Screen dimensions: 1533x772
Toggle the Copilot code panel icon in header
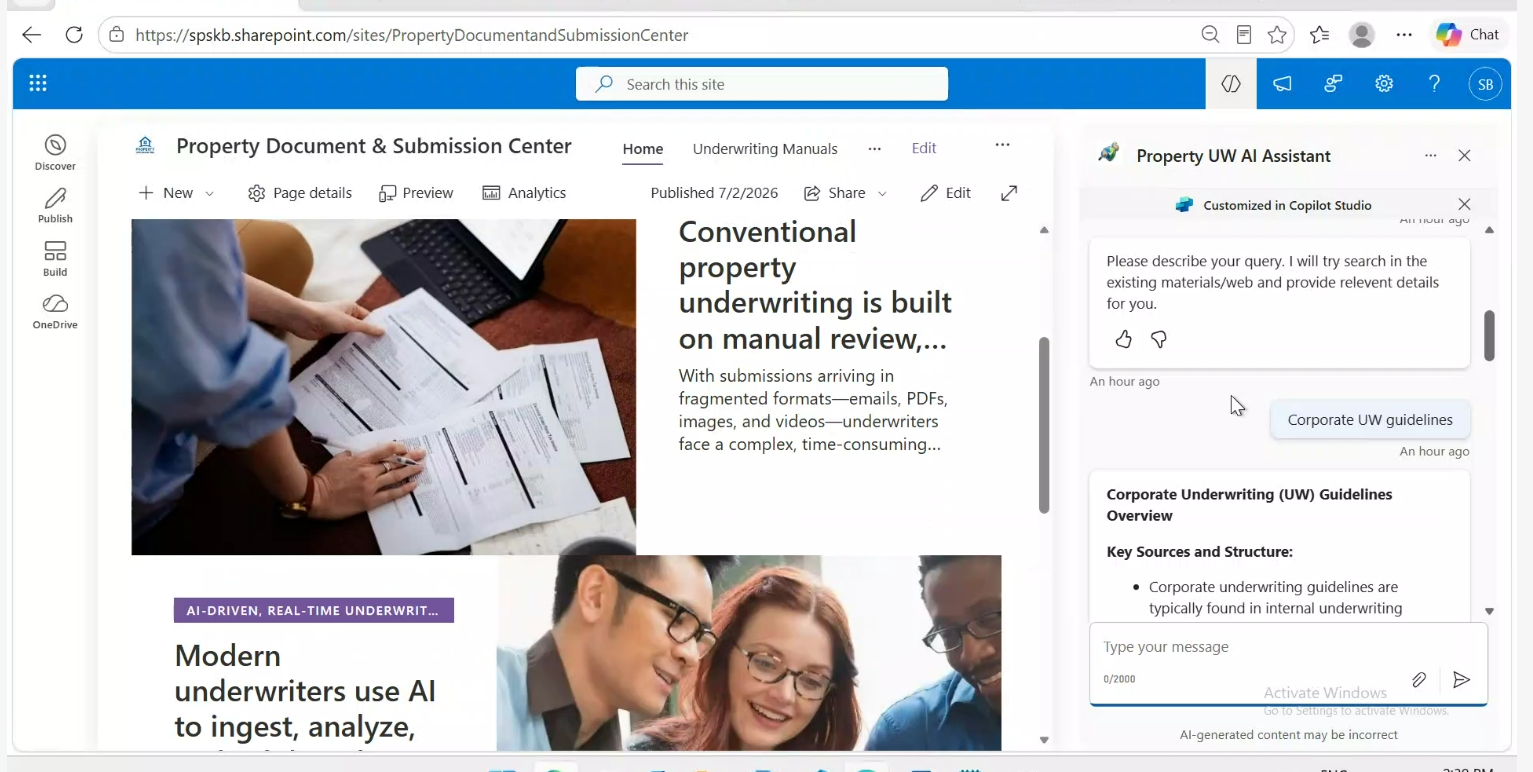1231,84
